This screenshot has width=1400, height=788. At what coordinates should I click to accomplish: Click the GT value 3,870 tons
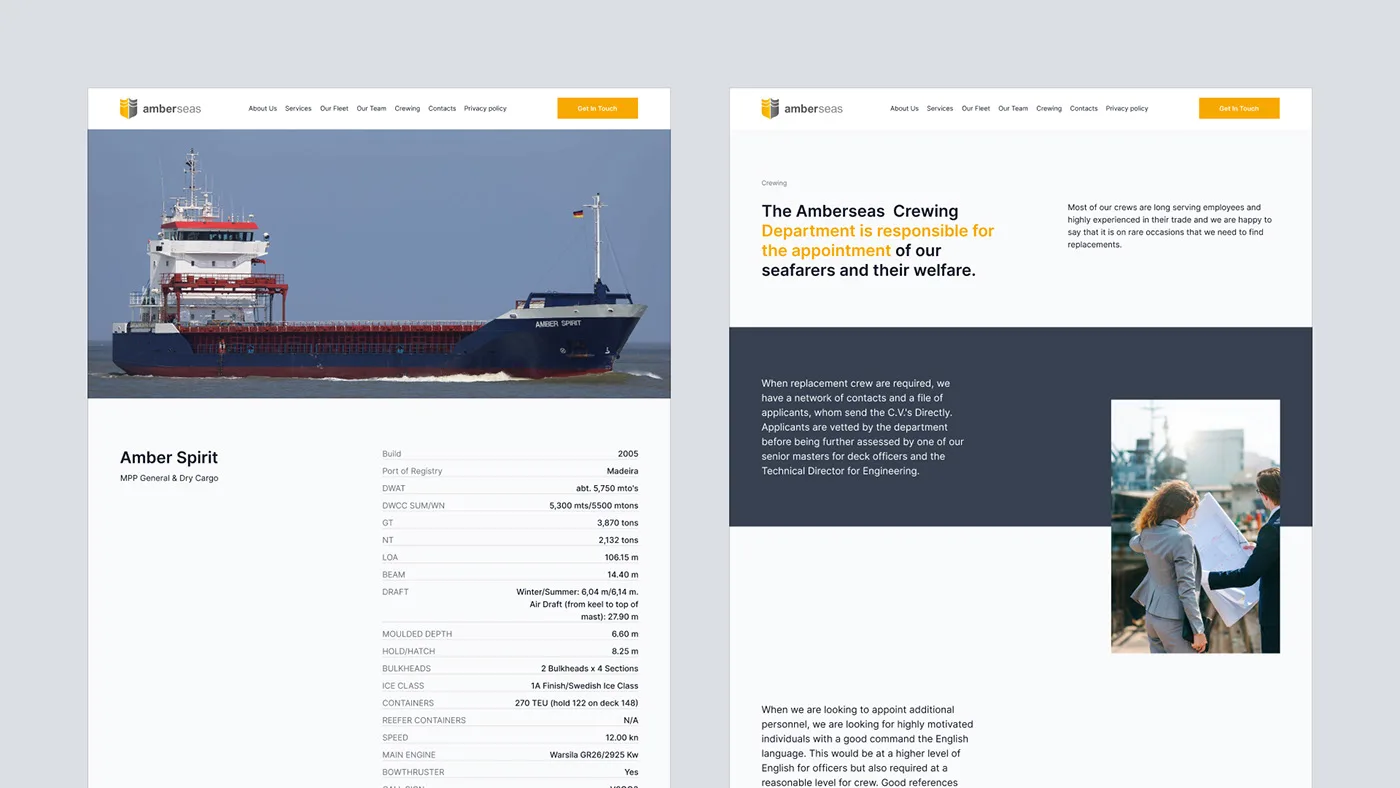(x=618, y=523)
